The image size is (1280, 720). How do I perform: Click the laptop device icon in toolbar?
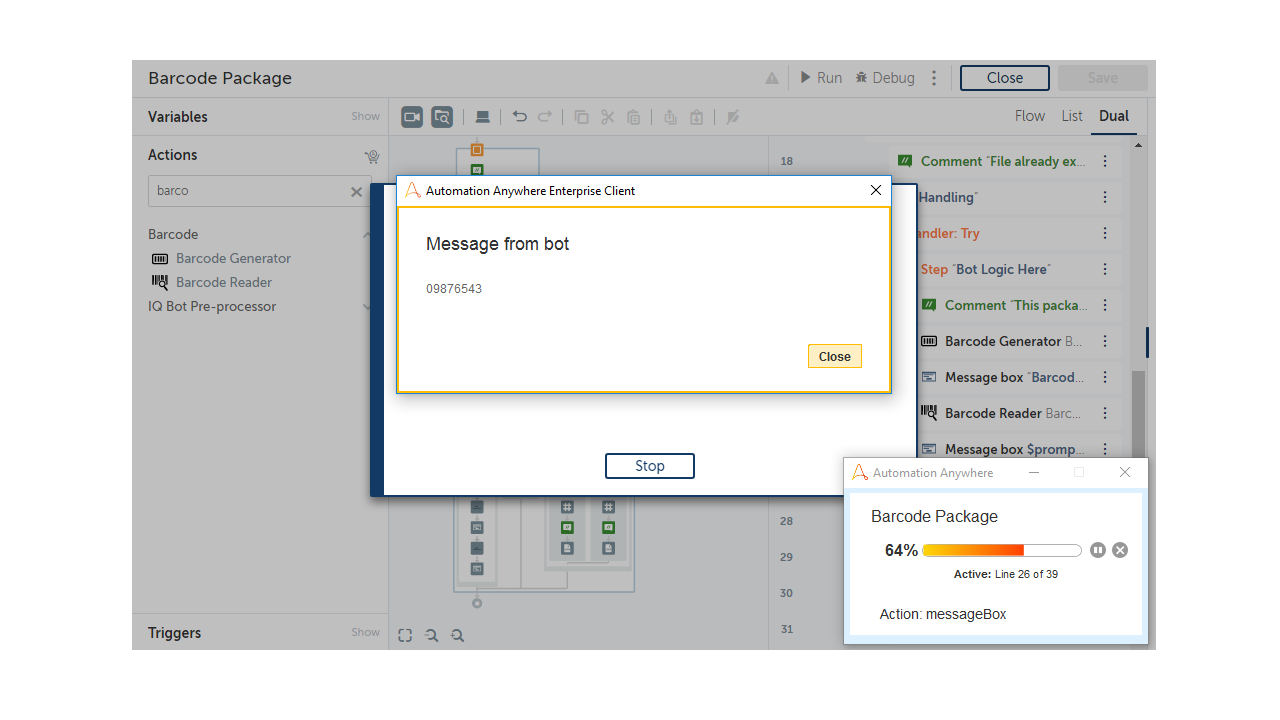483,117
